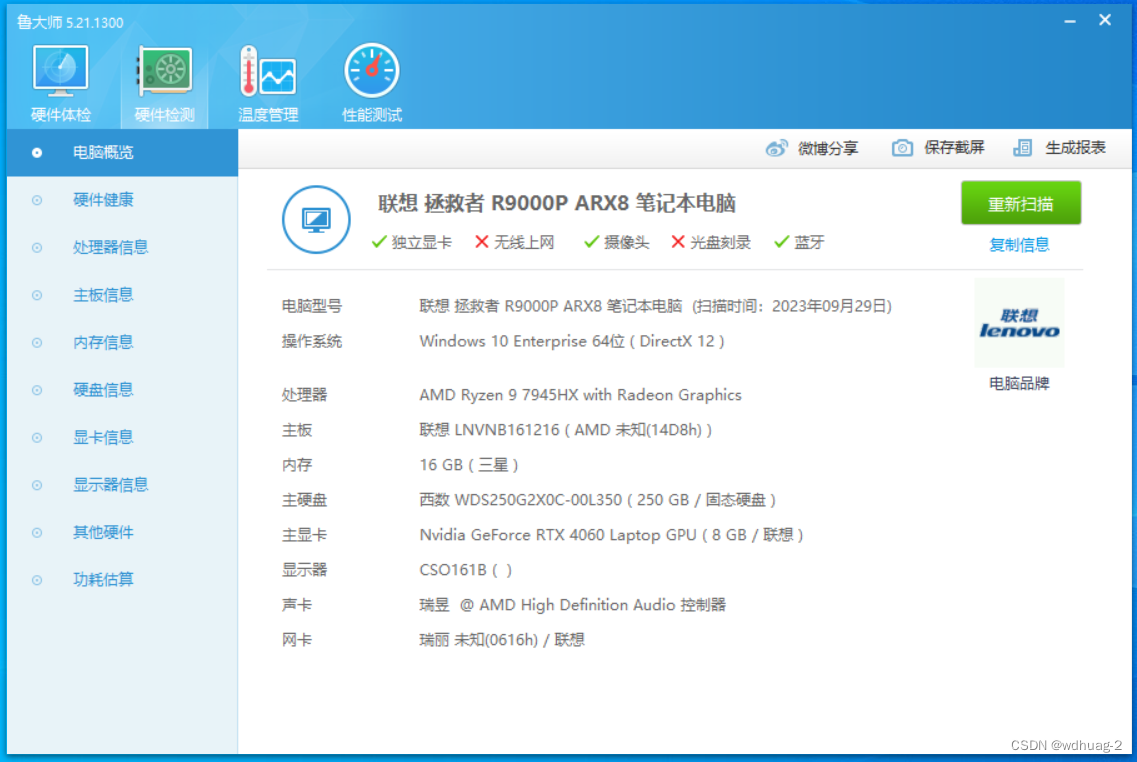Click the 微博分享 text button
Image resolution: width=1137 pixels, height=762 pixels.
[827, 149]
